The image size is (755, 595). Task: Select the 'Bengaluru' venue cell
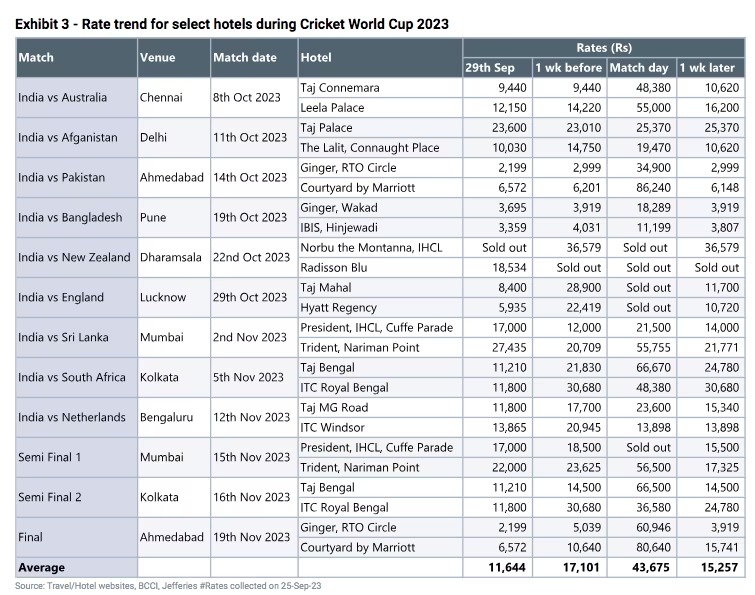pyautogui.click(x=174, y=417)
